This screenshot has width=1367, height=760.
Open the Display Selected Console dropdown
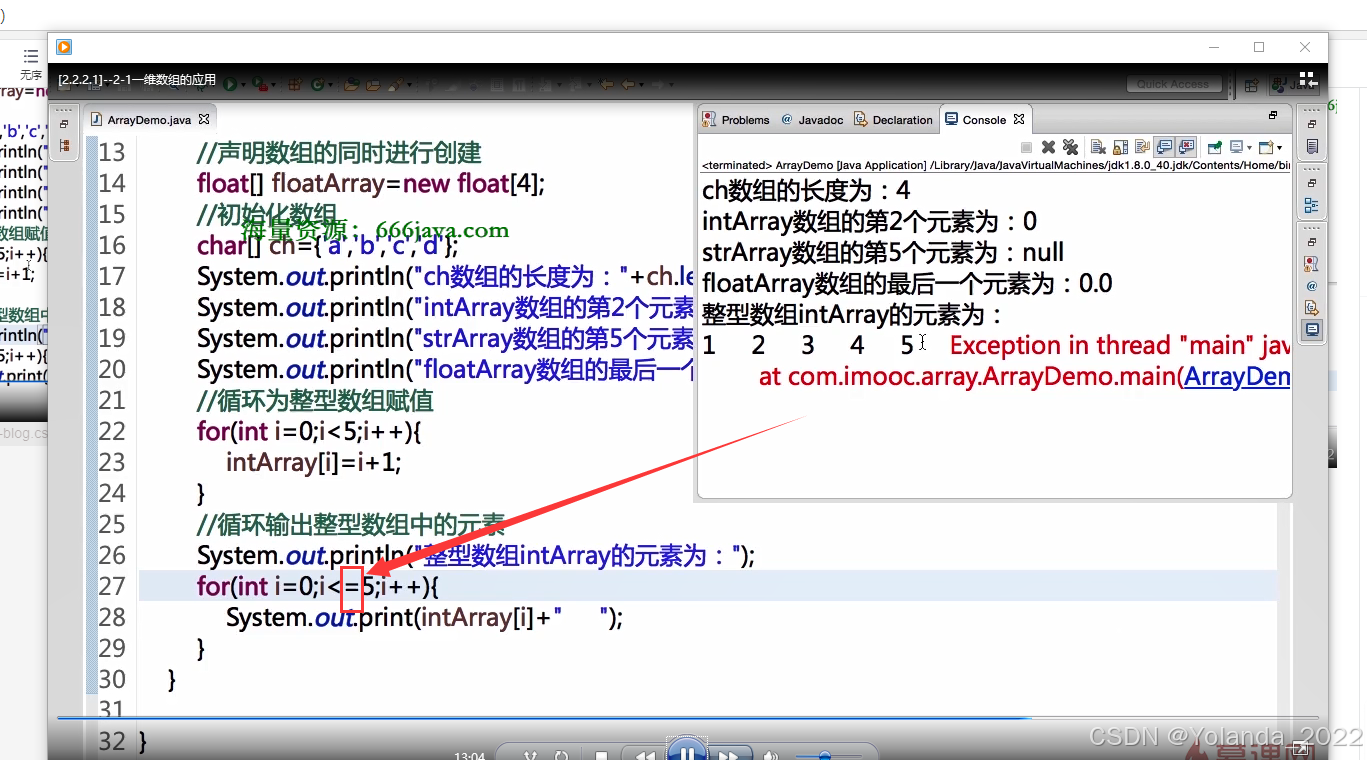coord(1249,147)
